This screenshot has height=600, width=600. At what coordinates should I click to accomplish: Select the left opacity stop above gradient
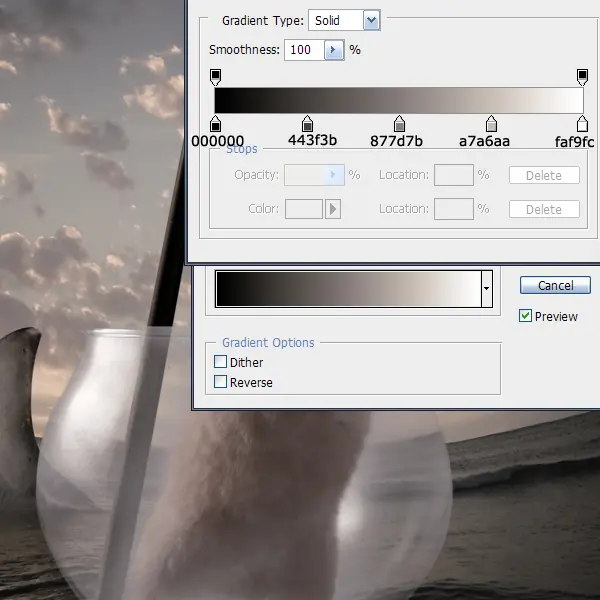tap(215, 77)
